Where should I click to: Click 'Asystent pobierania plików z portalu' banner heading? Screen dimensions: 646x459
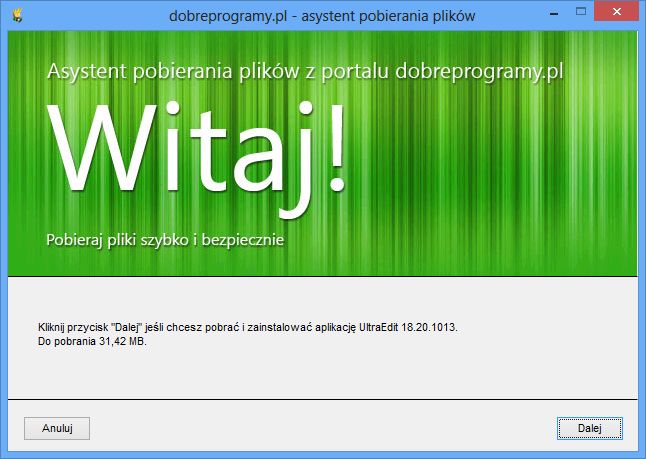tap(305, 71)
